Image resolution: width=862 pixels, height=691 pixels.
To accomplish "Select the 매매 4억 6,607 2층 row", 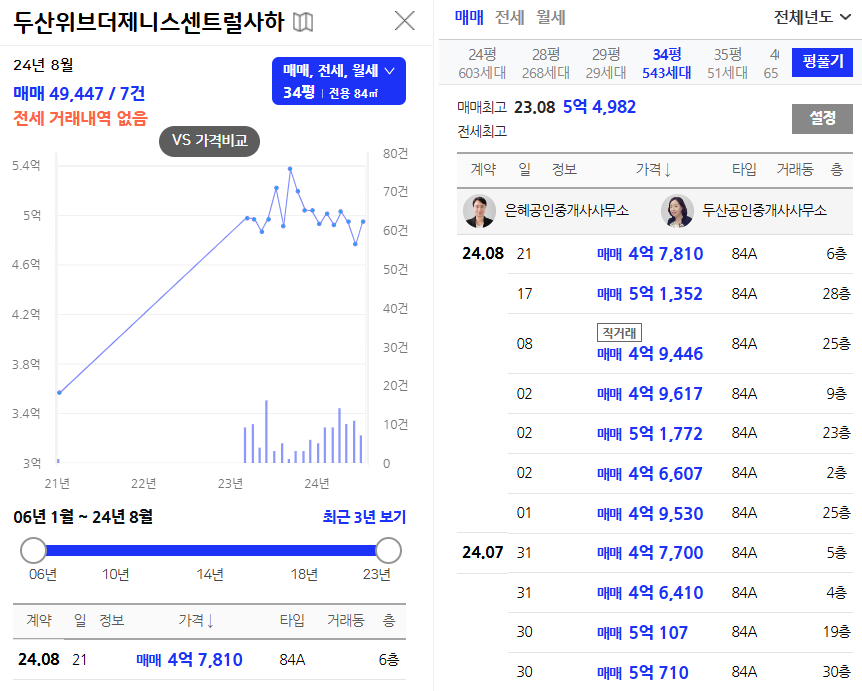I will tap(680, 474).
